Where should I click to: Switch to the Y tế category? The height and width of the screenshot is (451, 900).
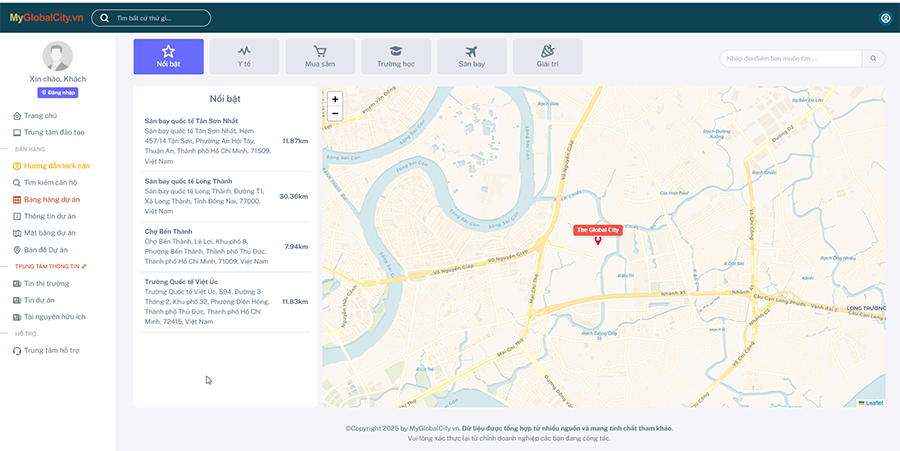(244, 56)
